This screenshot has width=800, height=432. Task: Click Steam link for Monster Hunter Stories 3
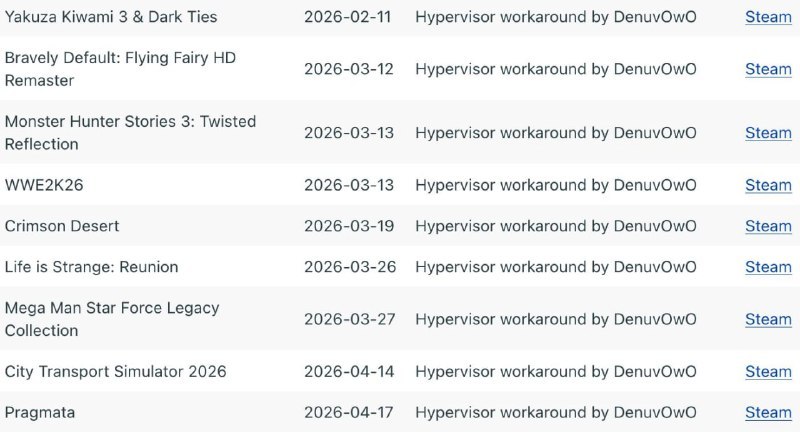click(x=768, y=133)
